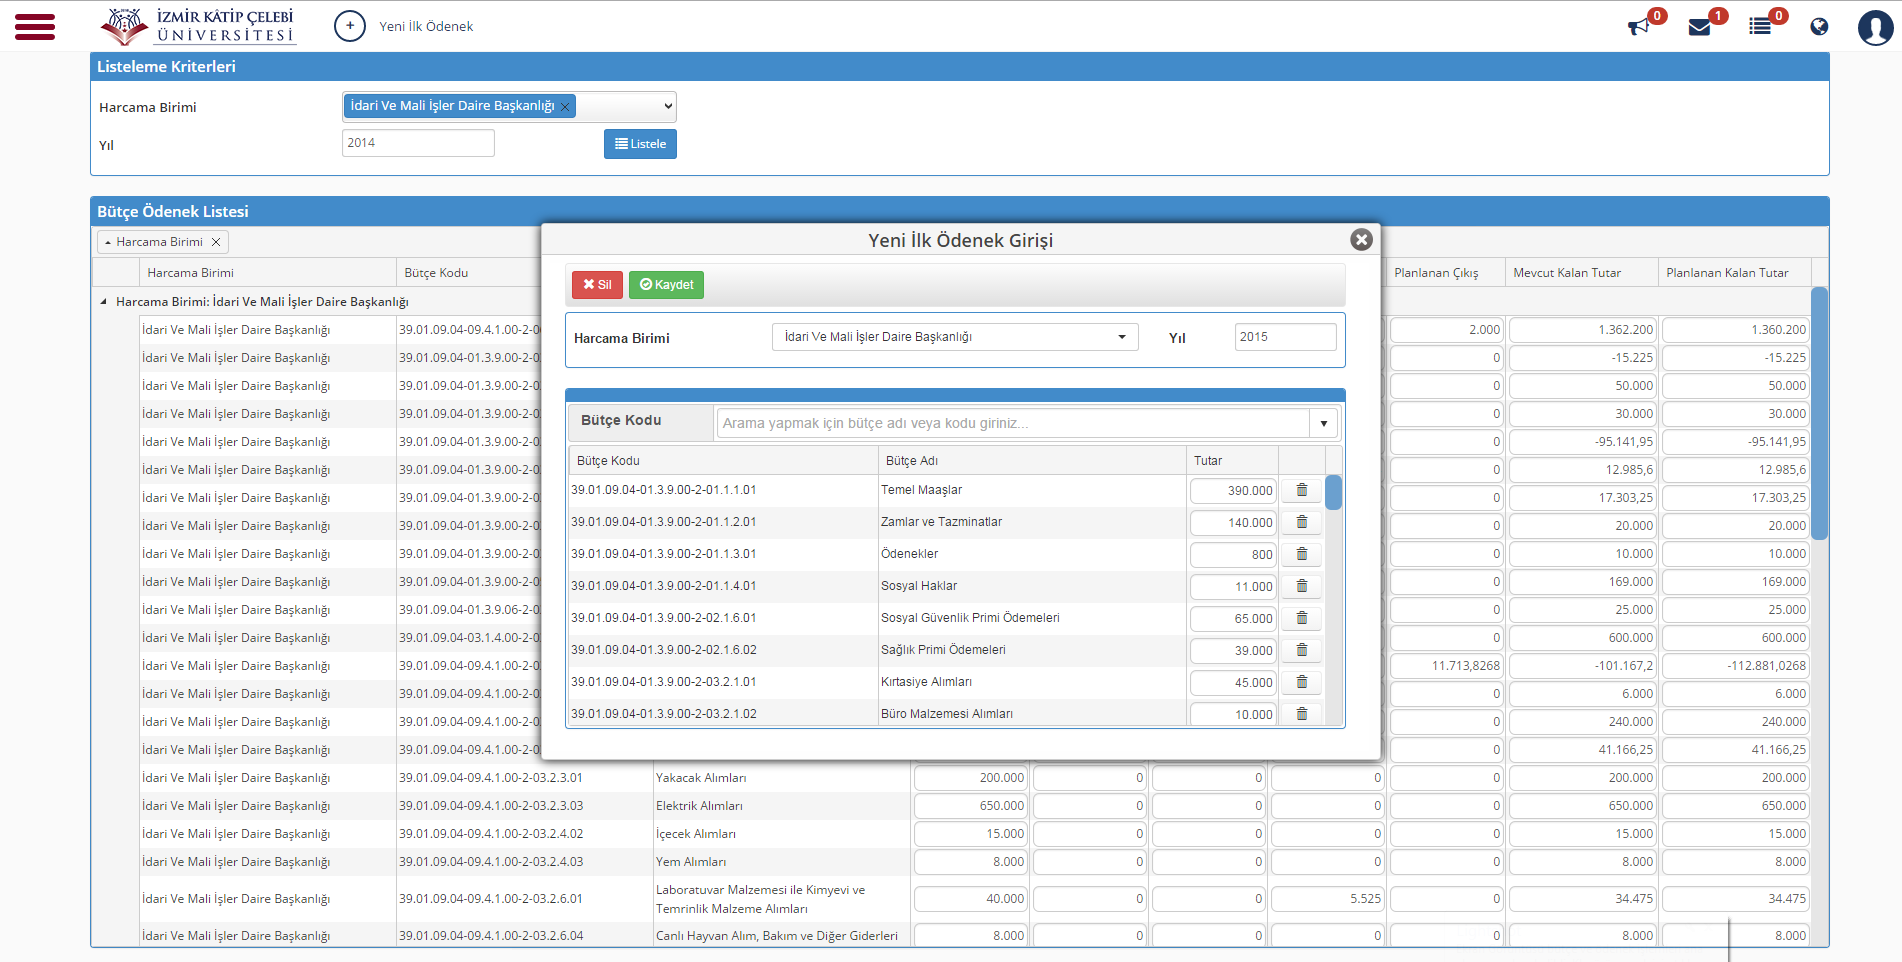Click the dialog table vertical scrollbar

[1333, 493]
